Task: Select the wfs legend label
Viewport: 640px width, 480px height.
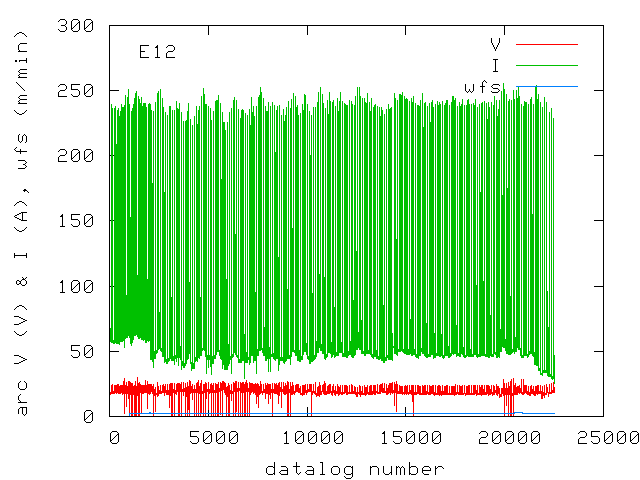Action: (x=482, y=87)
